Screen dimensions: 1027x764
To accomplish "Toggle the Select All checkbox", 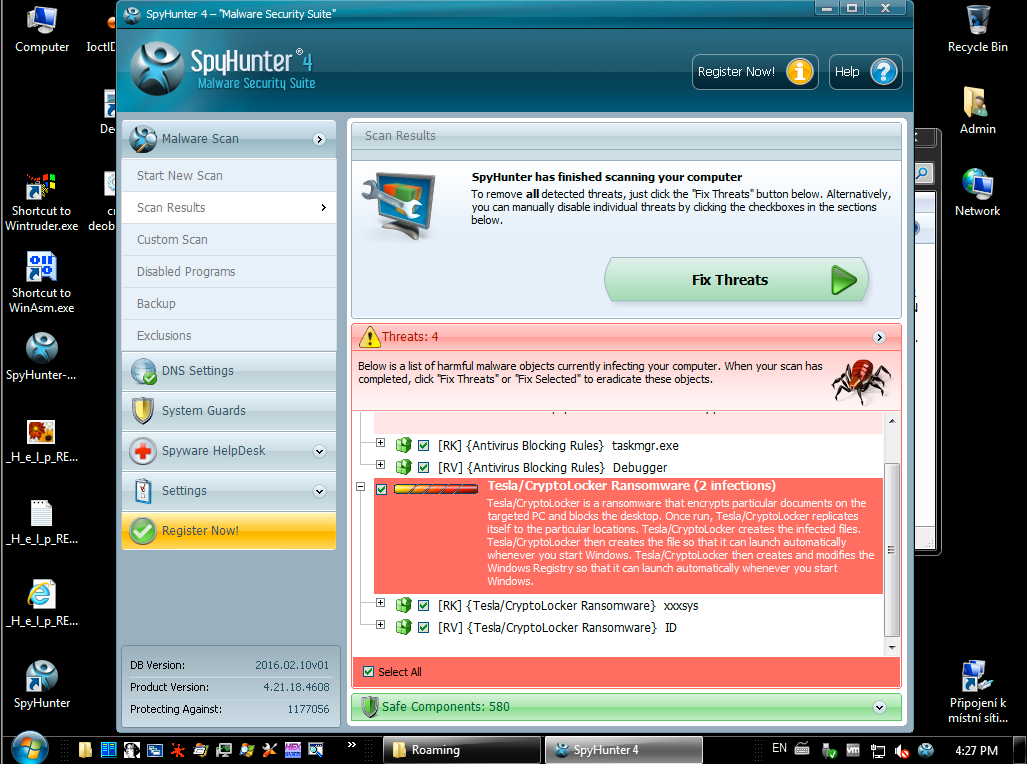I will pyautogui.click(x=368, y=672).
